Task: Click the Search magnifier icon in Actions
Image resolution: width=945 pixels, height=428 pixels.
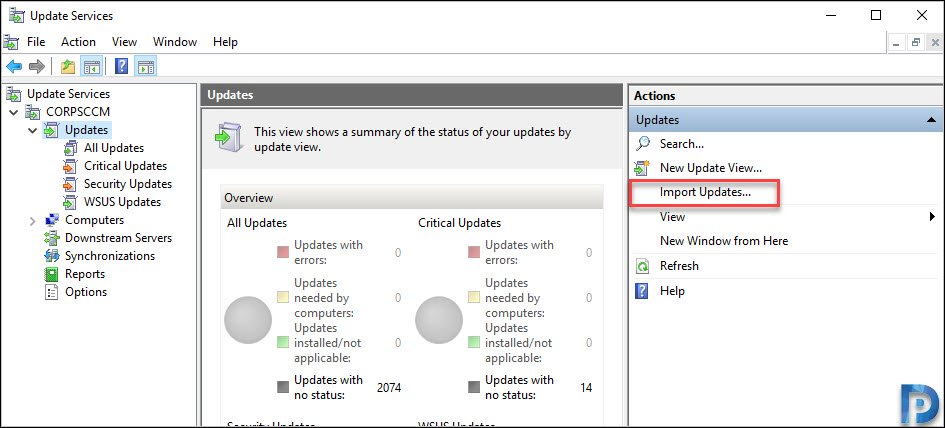Action: [643, 144]
